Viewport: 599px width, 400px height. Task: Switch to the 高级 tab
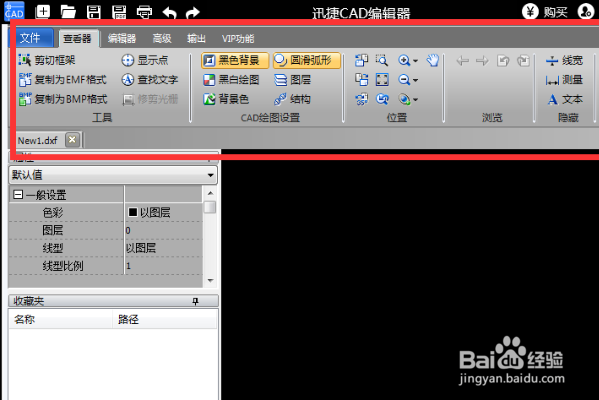pyautogui.click(x=162, y=39)
